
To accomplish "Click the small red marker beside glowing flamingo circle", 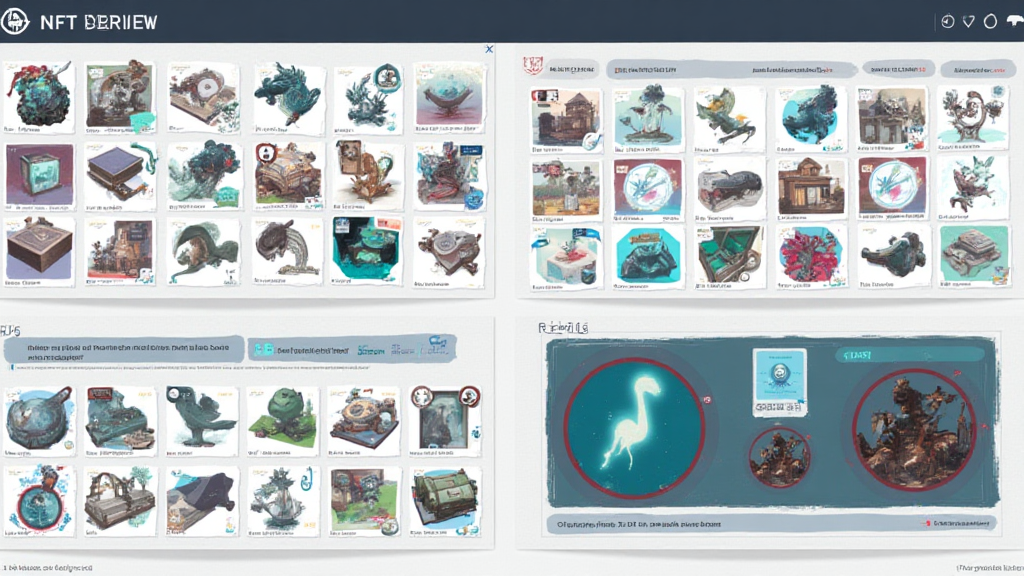I will tap(707, 401).
